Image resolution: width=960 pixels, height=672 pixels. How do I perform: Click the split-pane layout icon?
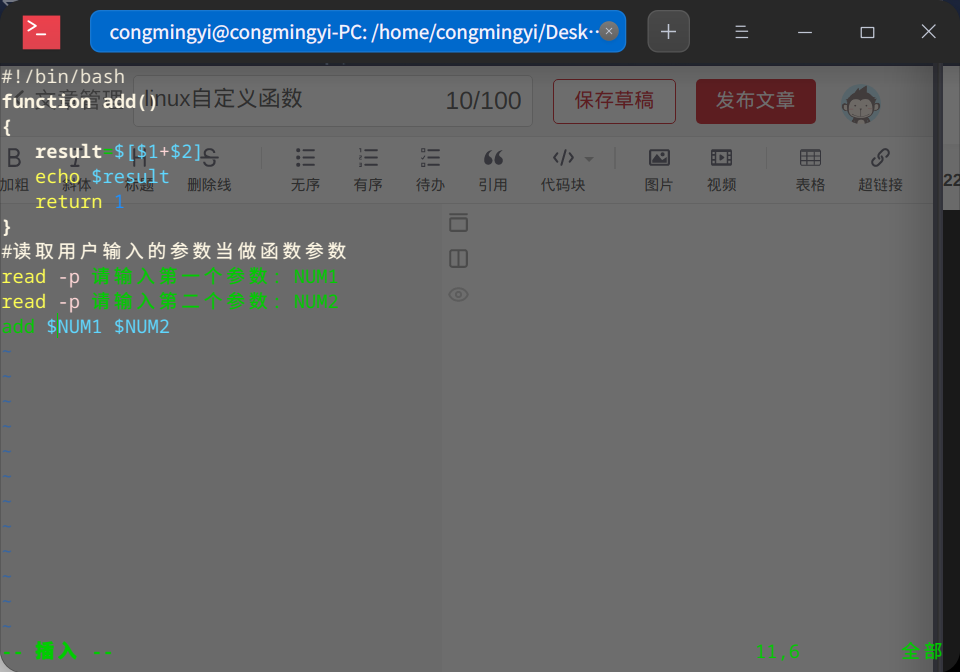tap(458, 259)
